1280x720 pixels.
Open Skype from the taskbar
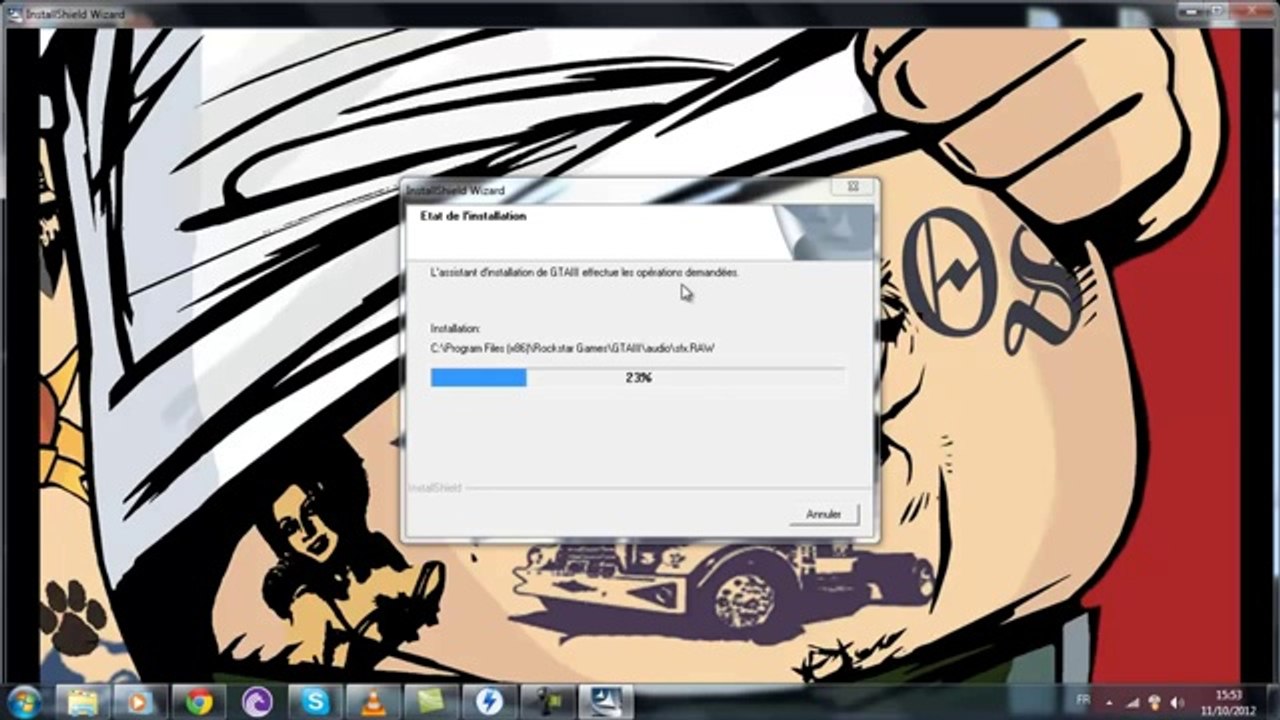(x=315, y=702)
